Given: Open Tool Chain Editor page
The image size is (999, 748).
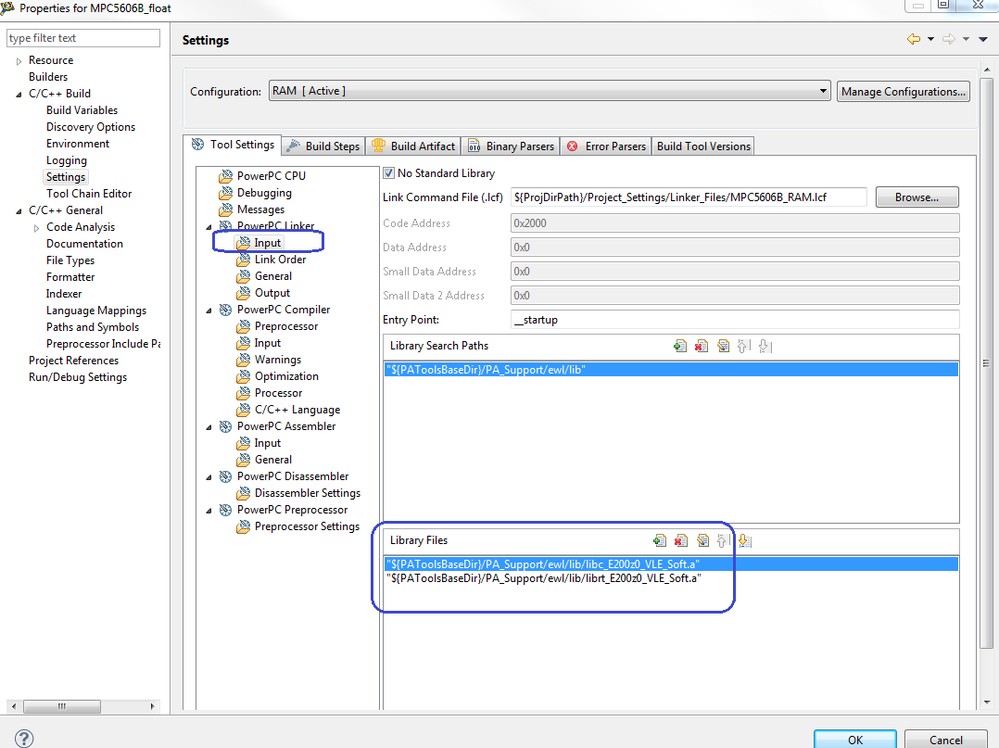Looking at the screenshot, I should tap(89, 194).
